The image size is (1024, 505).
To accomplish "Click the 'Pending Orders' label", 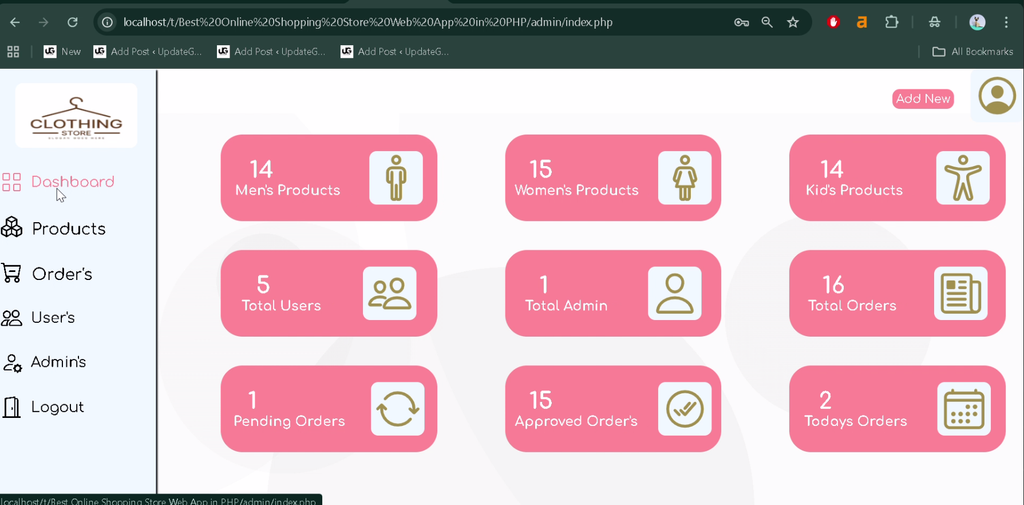I will [x=289, y=421].
